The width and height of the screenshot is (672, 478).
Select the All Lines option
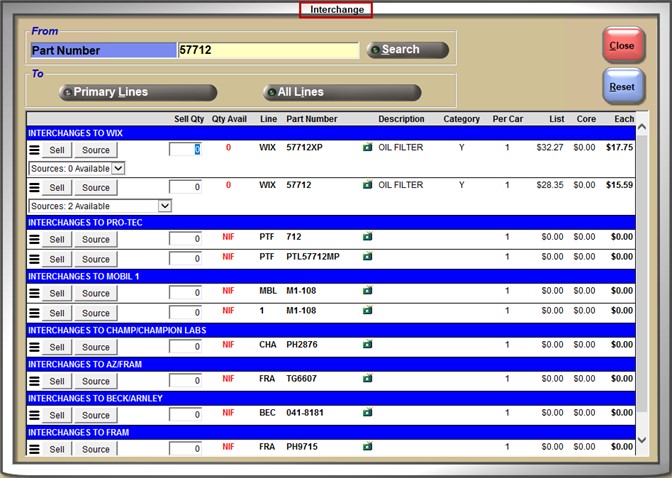click(x=341, y=92)
